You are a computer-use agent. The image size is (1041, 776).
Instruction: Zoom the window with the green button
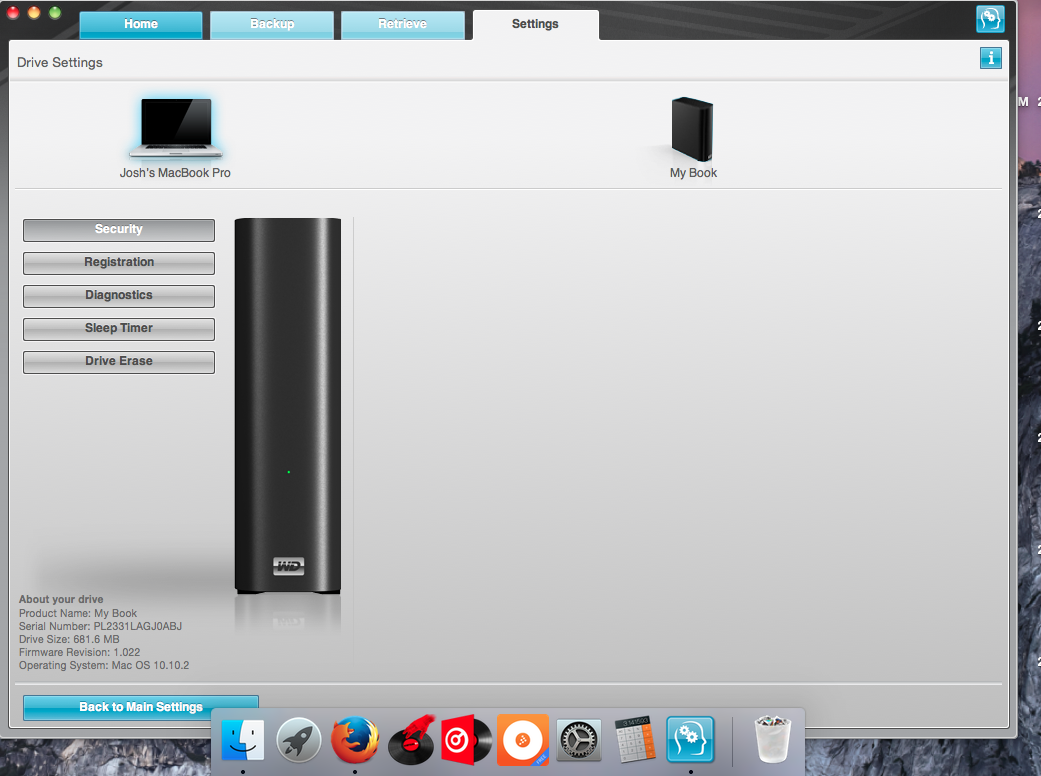pos(55,12)
